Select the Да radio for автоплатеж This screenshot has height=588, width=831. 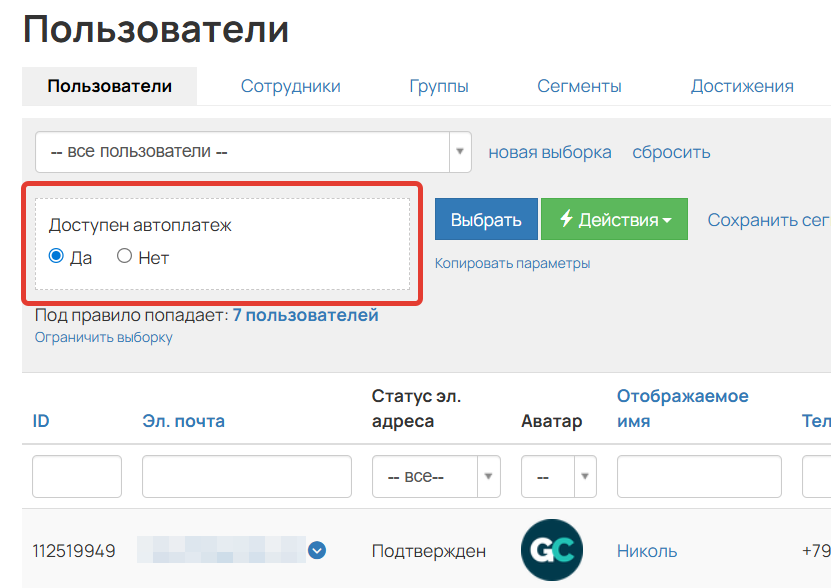(x=57, y=257)
